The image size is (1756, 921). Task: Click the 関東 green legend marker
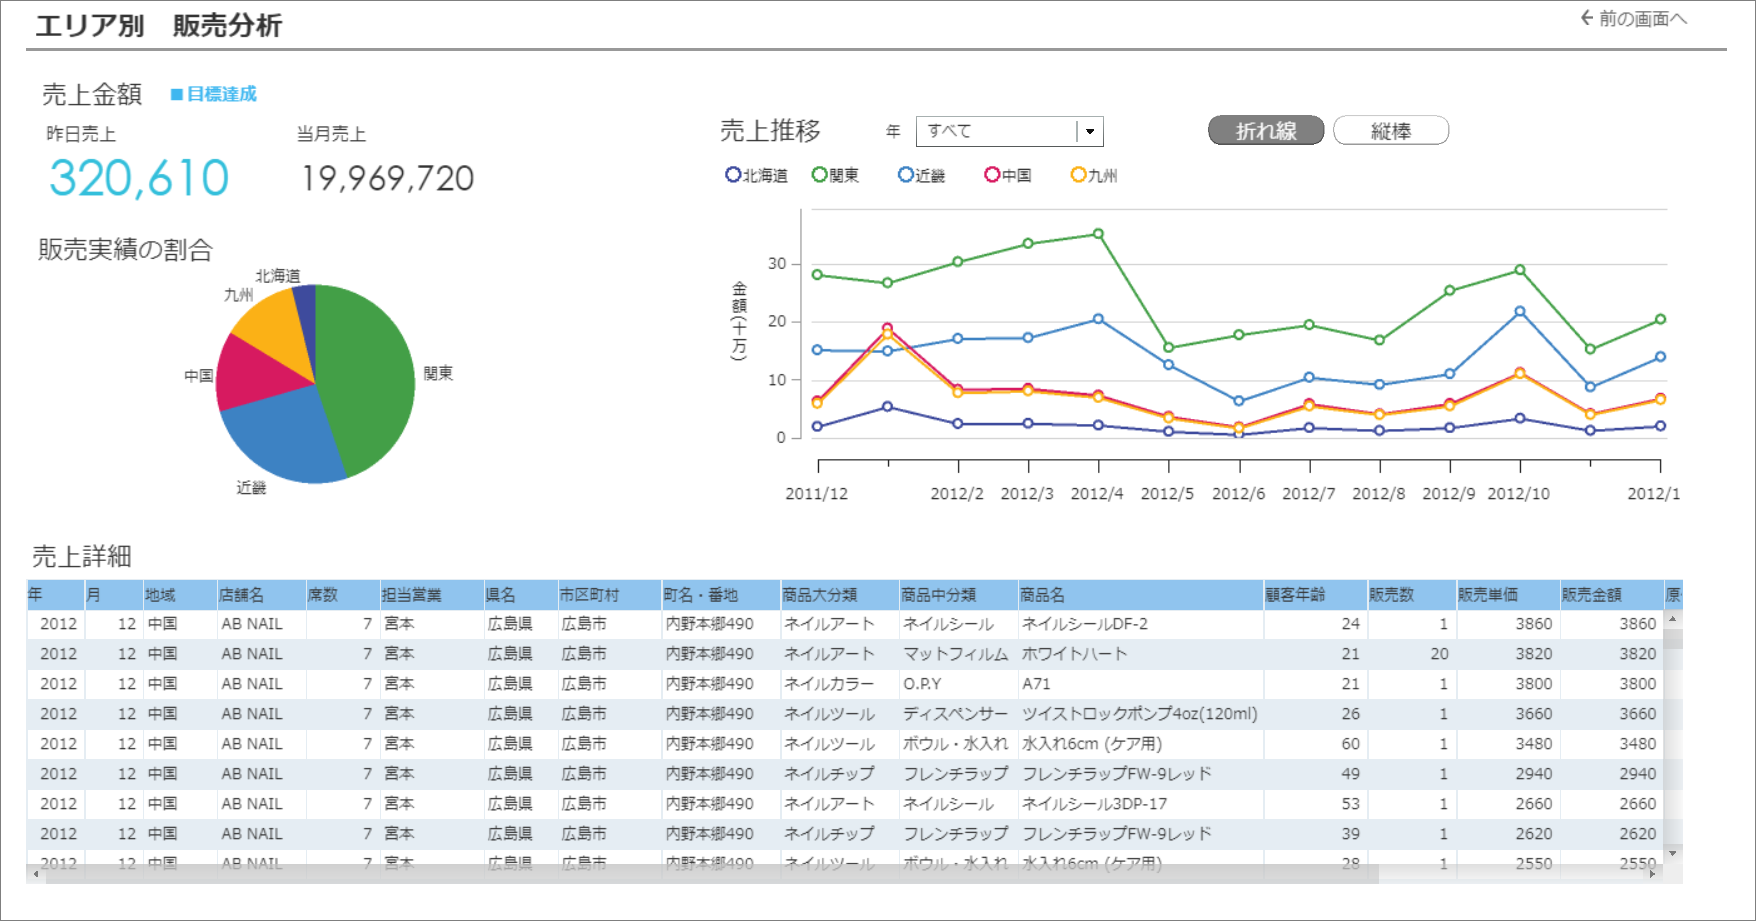pyautogui.click(x=819, y=175)
